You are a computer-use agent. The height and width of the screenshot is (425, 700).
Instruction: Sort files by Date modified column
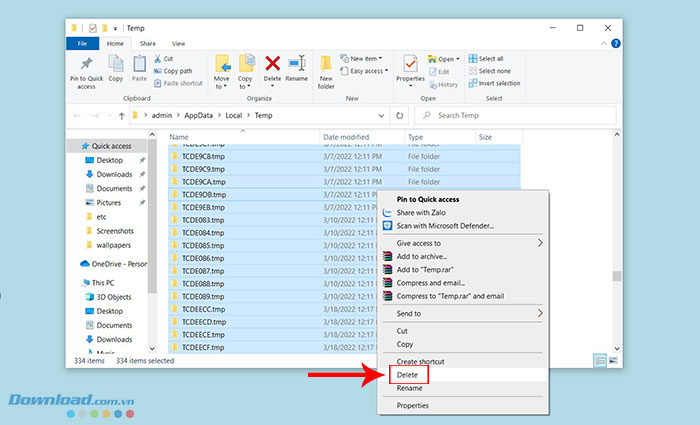click(346, 136)
